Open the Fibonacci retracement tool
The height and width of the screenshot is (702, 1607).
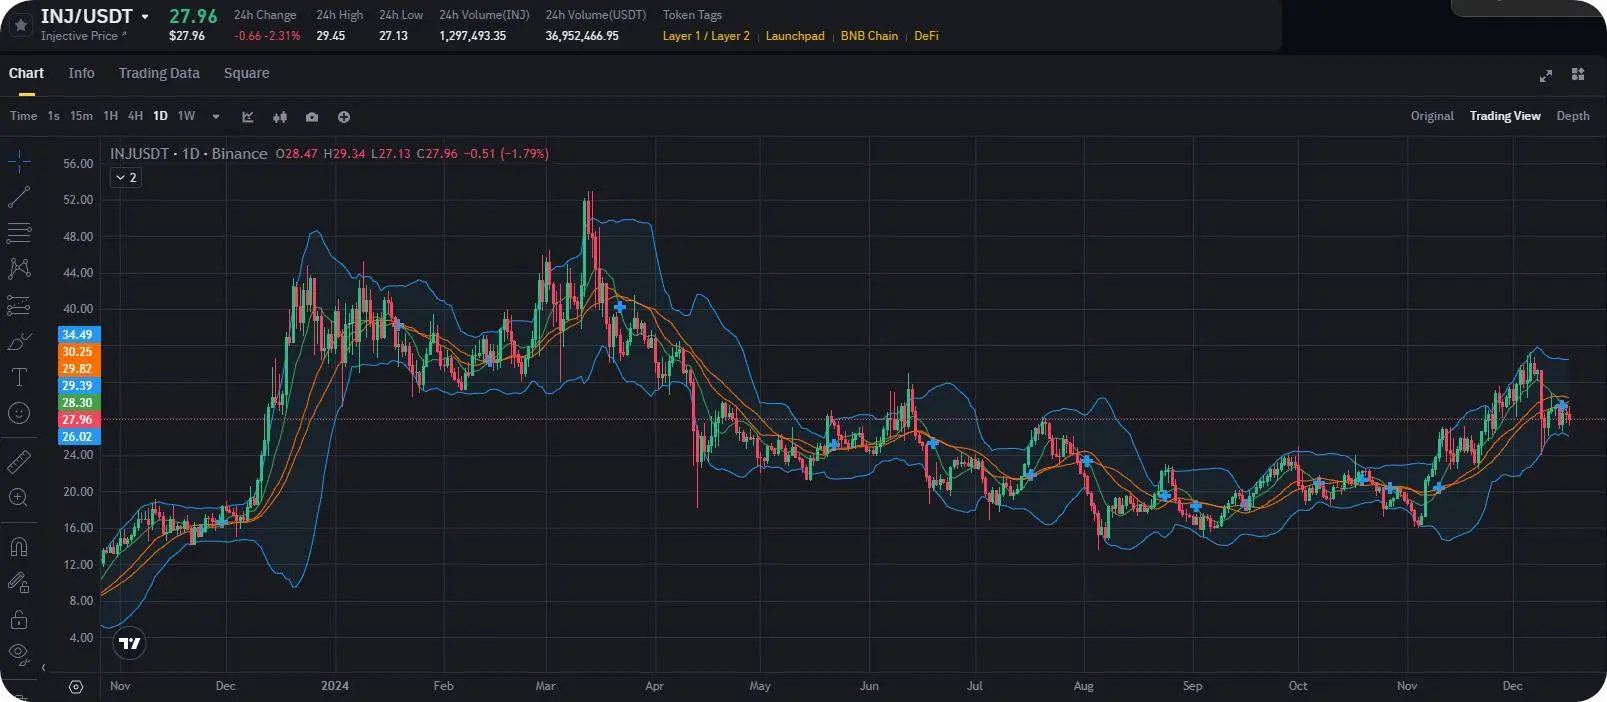pos(19,233)
